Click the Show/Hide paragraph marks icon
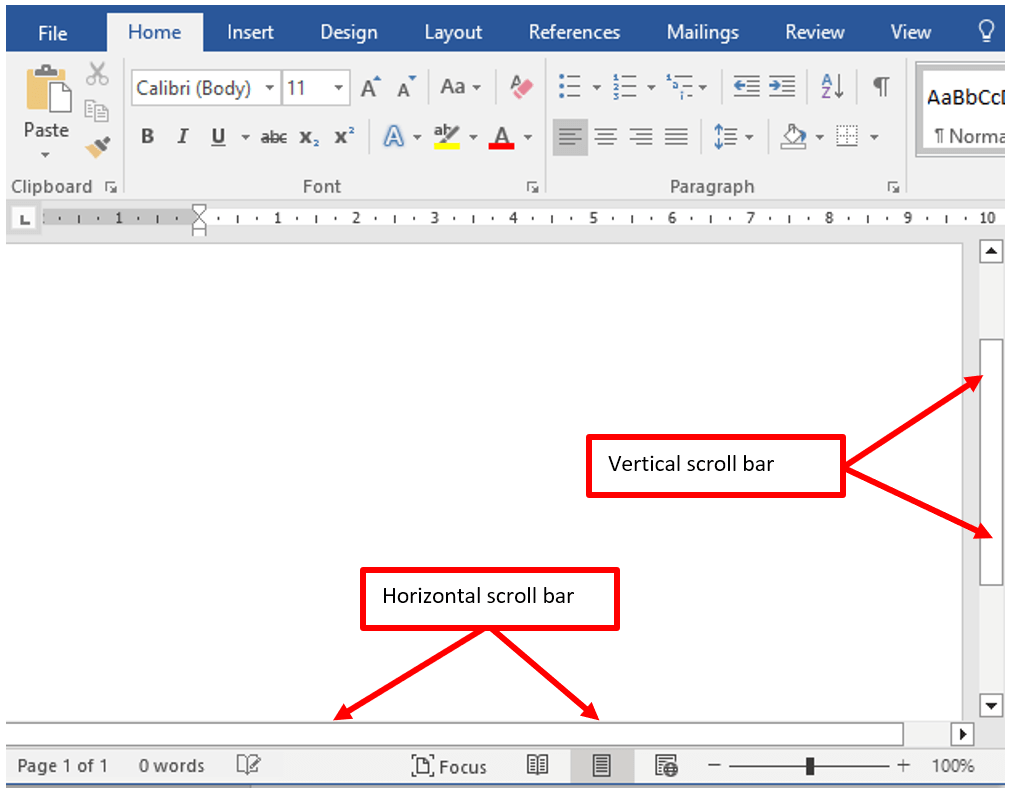Screen dimensions: 1010x791 click(x=880, y=87)
